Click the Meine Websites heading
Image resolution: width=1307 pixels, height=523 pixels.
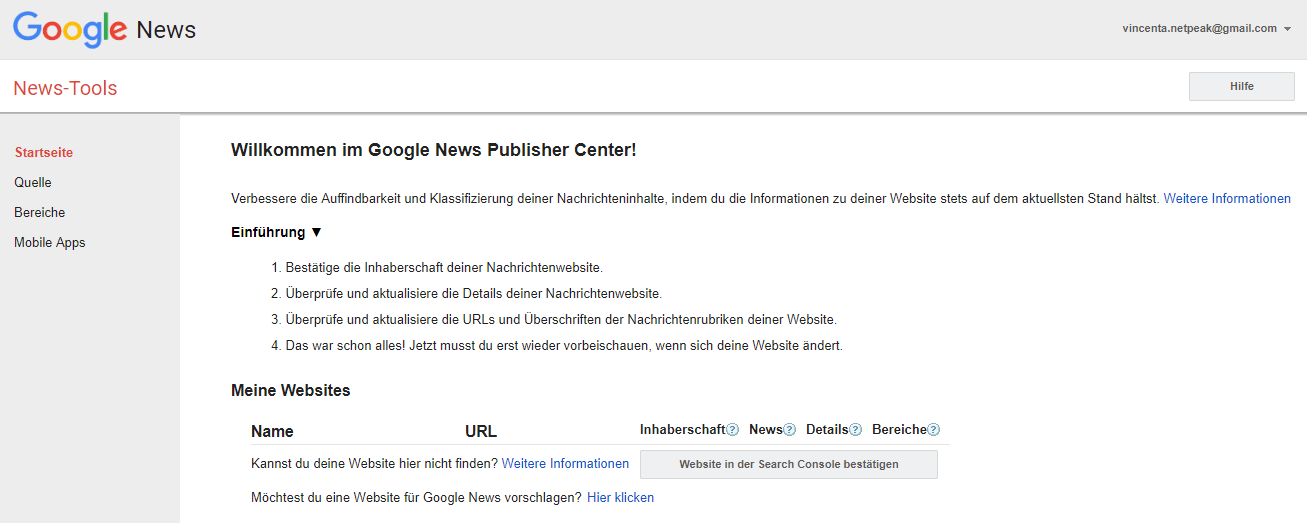click(x=291, y=391)
